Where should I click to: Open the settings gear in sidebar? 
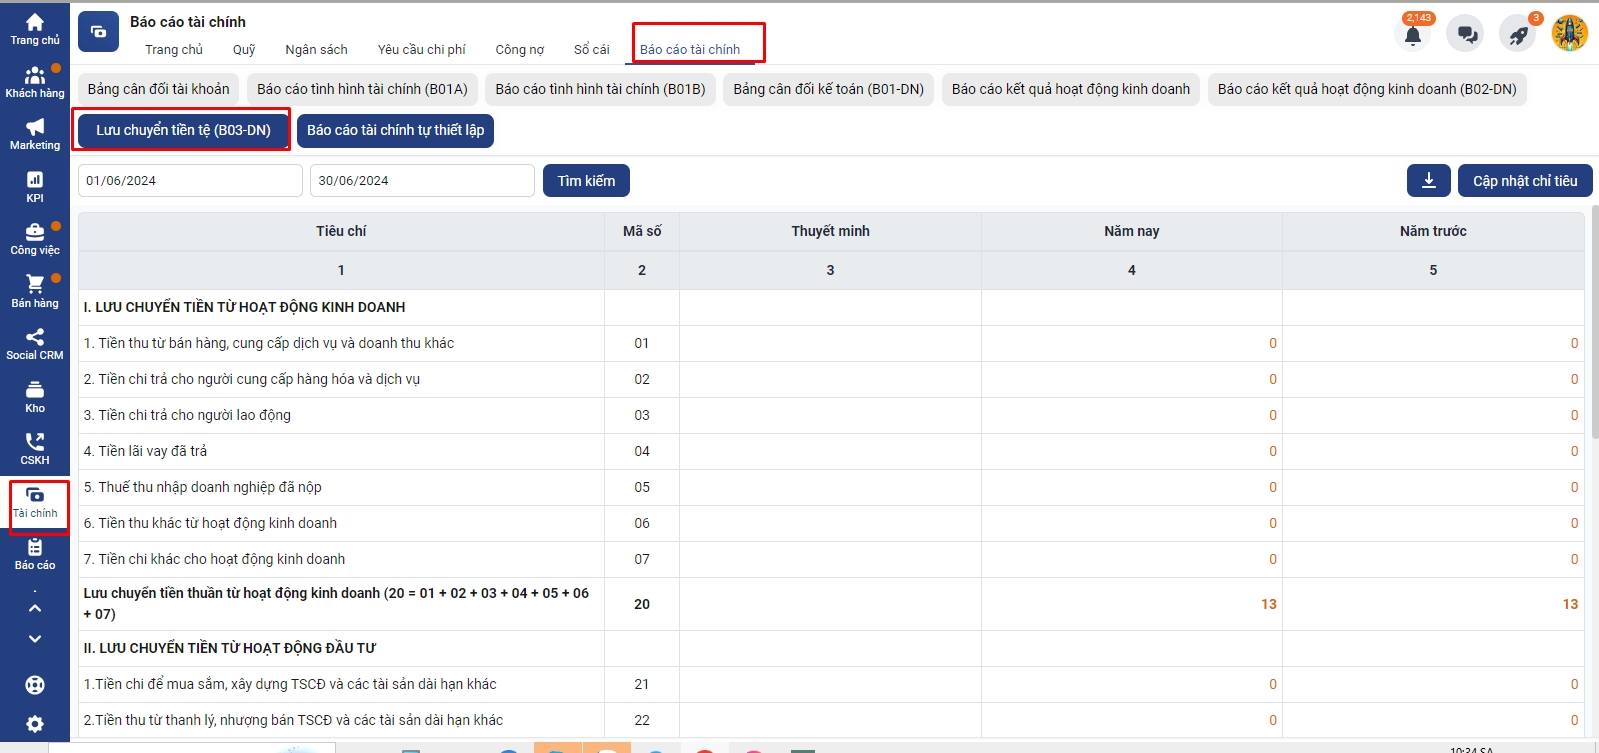(35, 724)
